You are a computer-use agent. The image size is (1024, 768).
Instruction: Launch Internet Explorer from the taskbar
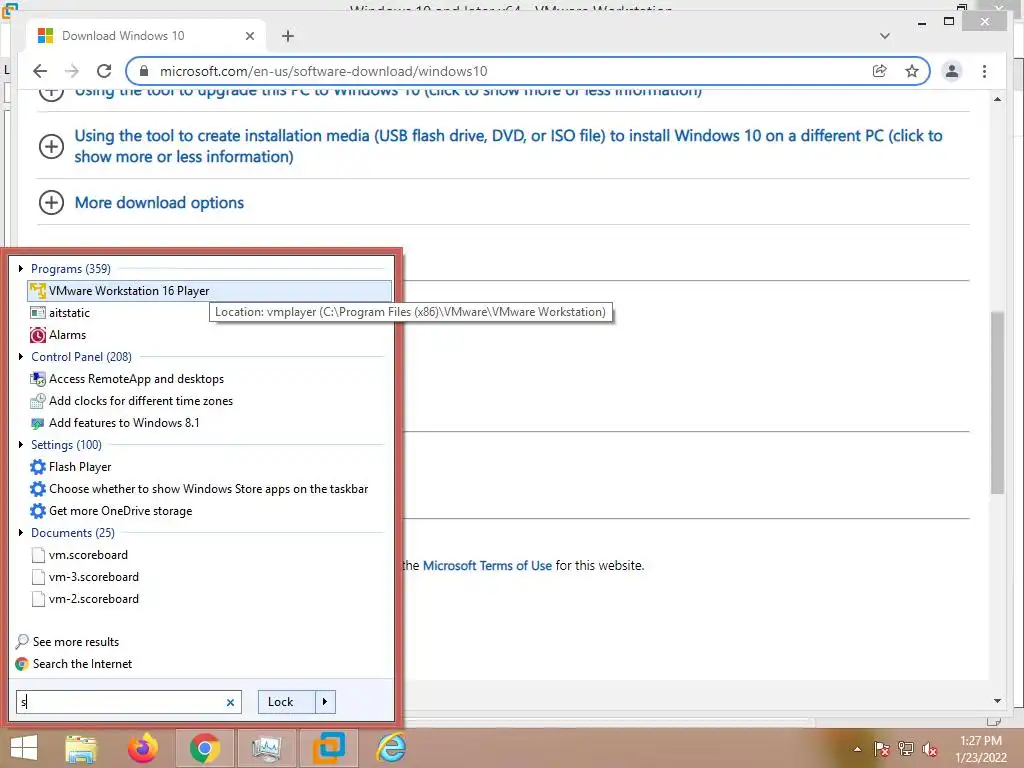click(391, 748)
